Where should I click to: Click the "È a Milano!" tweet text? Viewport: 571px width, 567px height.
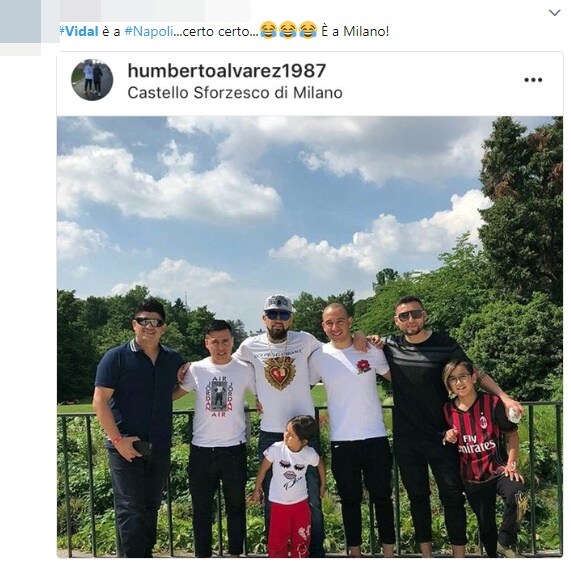tap(355, 31)
